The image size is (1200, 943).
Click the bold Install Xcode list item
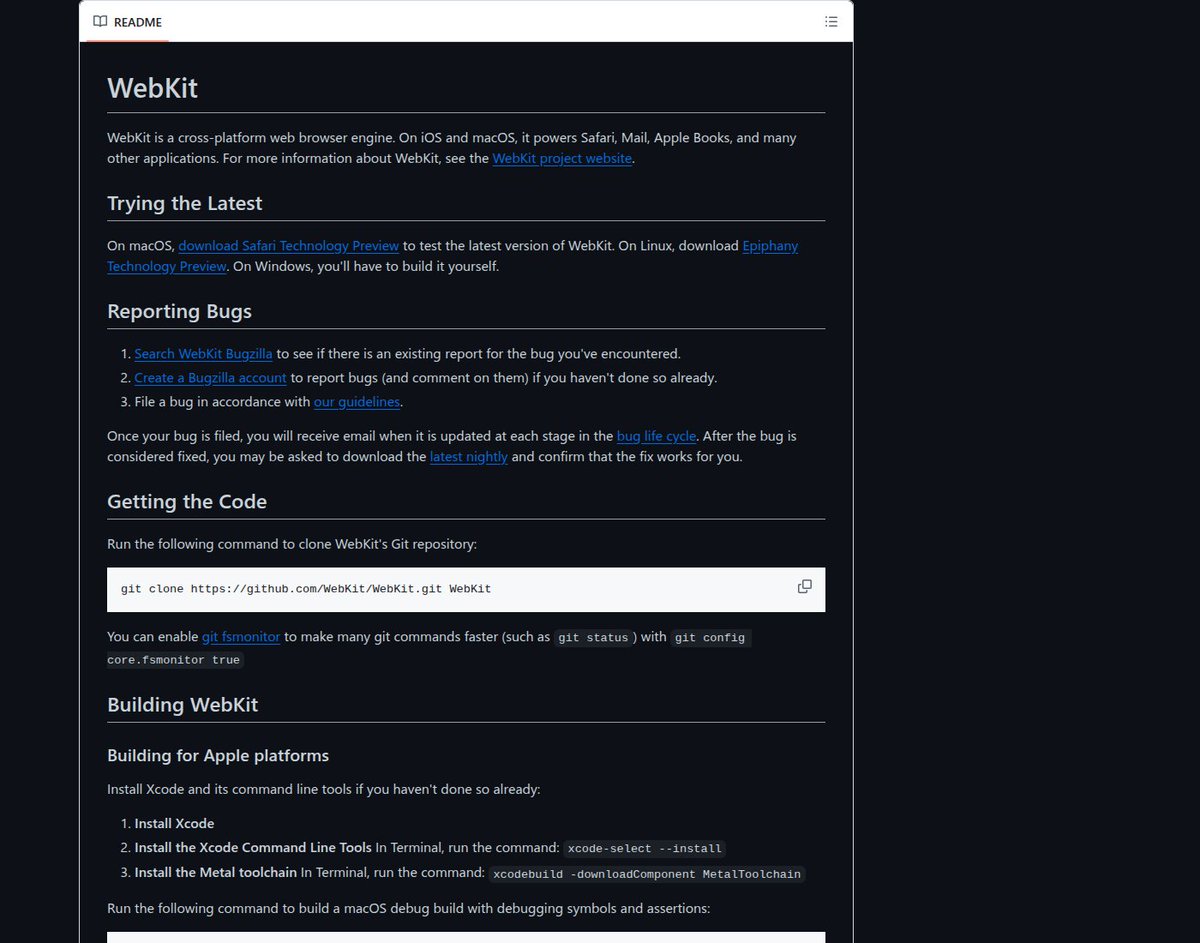pos(174,824)
